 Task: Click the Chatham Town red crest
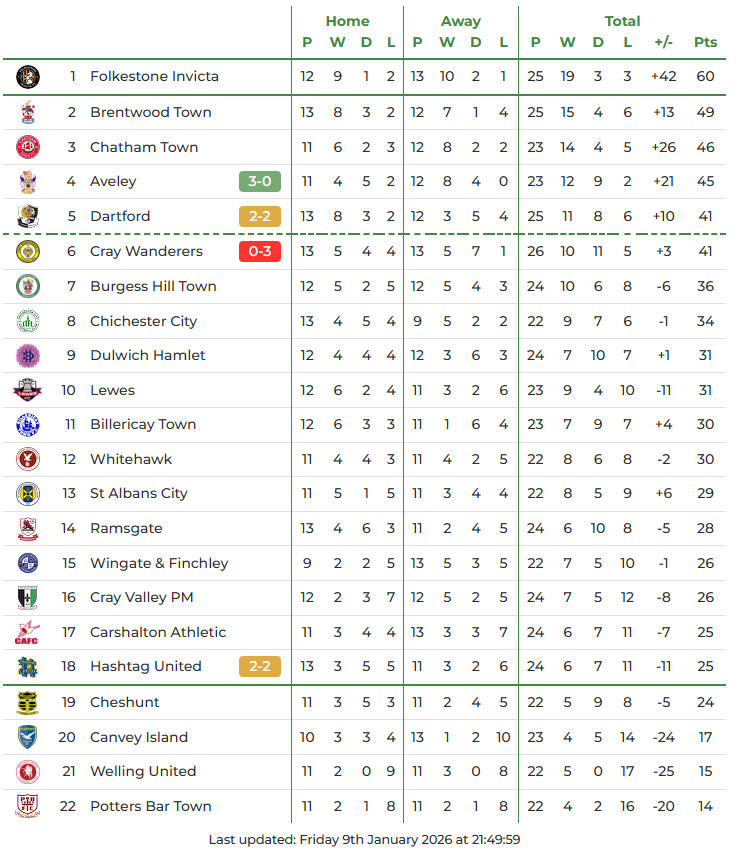(x=28, y=147)
